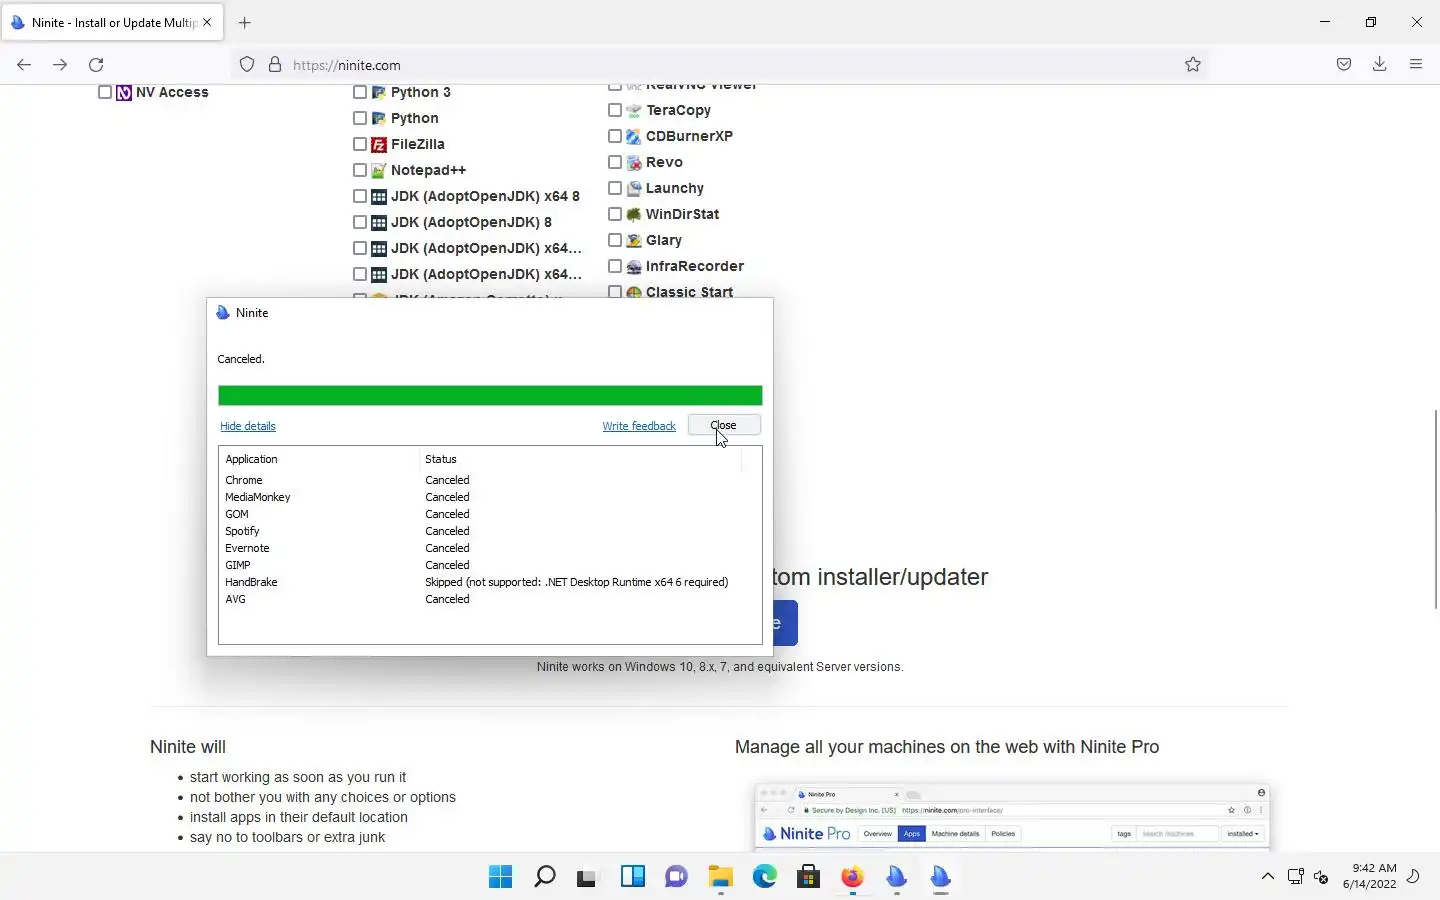This screenshot has width=1440, height=900.
Task: Click the Glary label
Action: click(664, 240)
